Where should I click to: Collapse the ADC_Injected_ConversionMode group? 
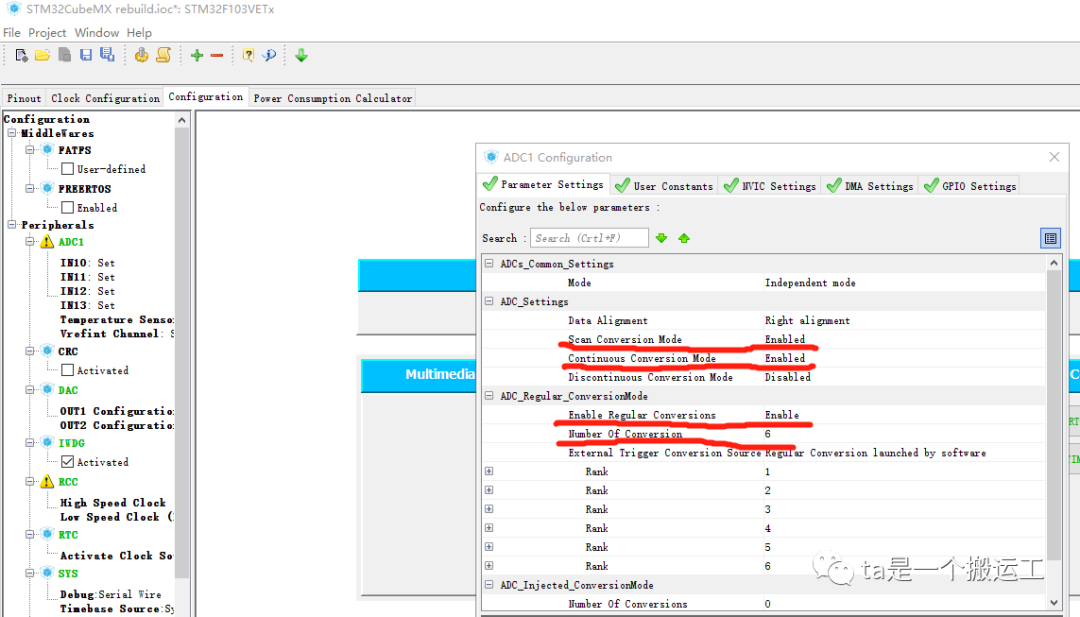pyautogui.click(x=489, y=584)
